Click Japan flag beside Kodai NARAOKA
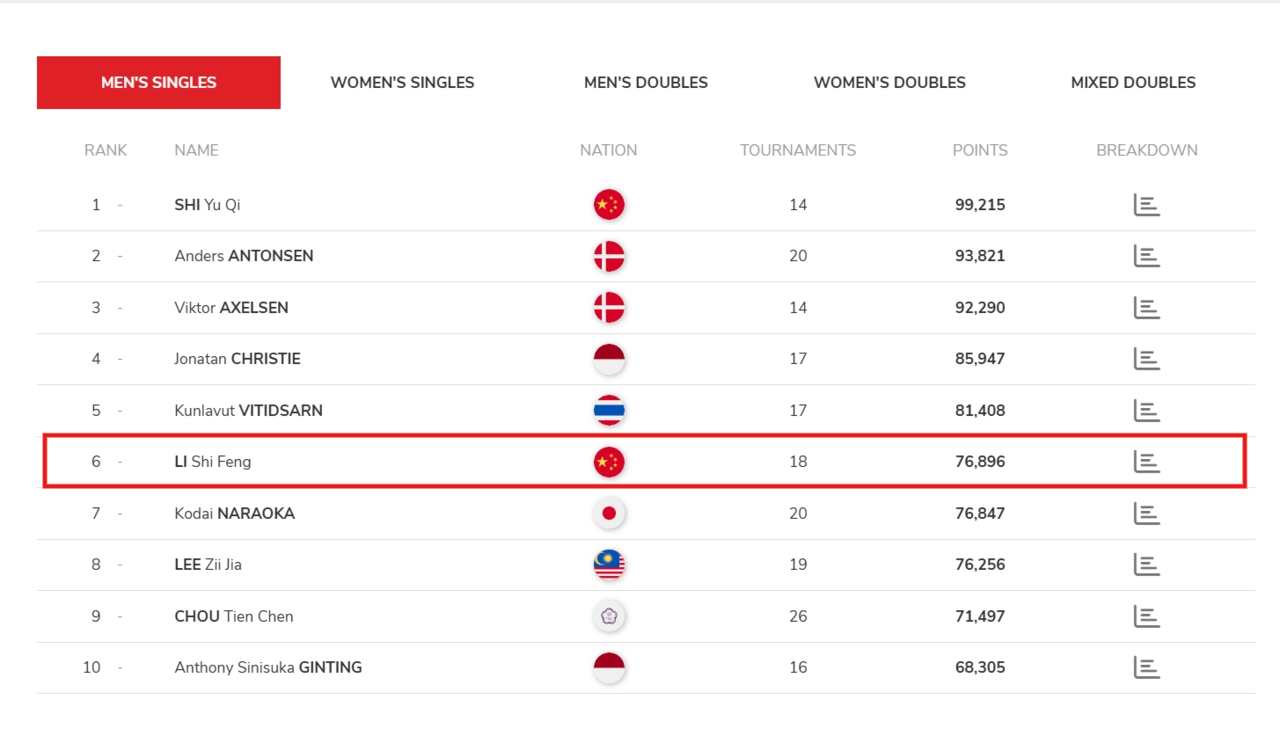The height and width of the screenshot is (729, 1280). point(609,514)
